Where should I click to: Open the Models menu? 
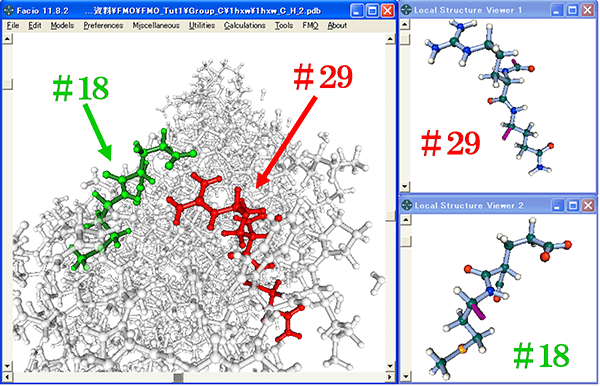[x=62, y=26]
